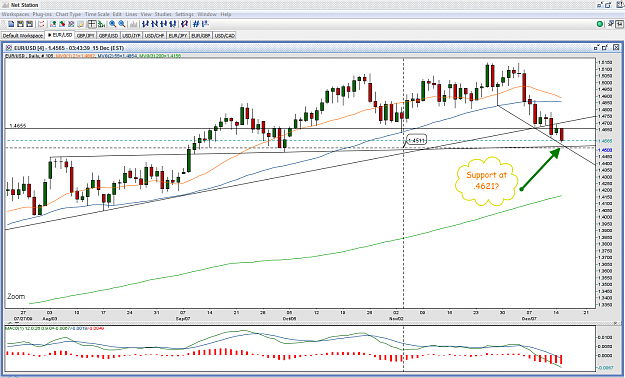The width and height of the screenshot is (625, 378).
Task: Click the green MVA 200 legend text
Action: pos(160,56)
